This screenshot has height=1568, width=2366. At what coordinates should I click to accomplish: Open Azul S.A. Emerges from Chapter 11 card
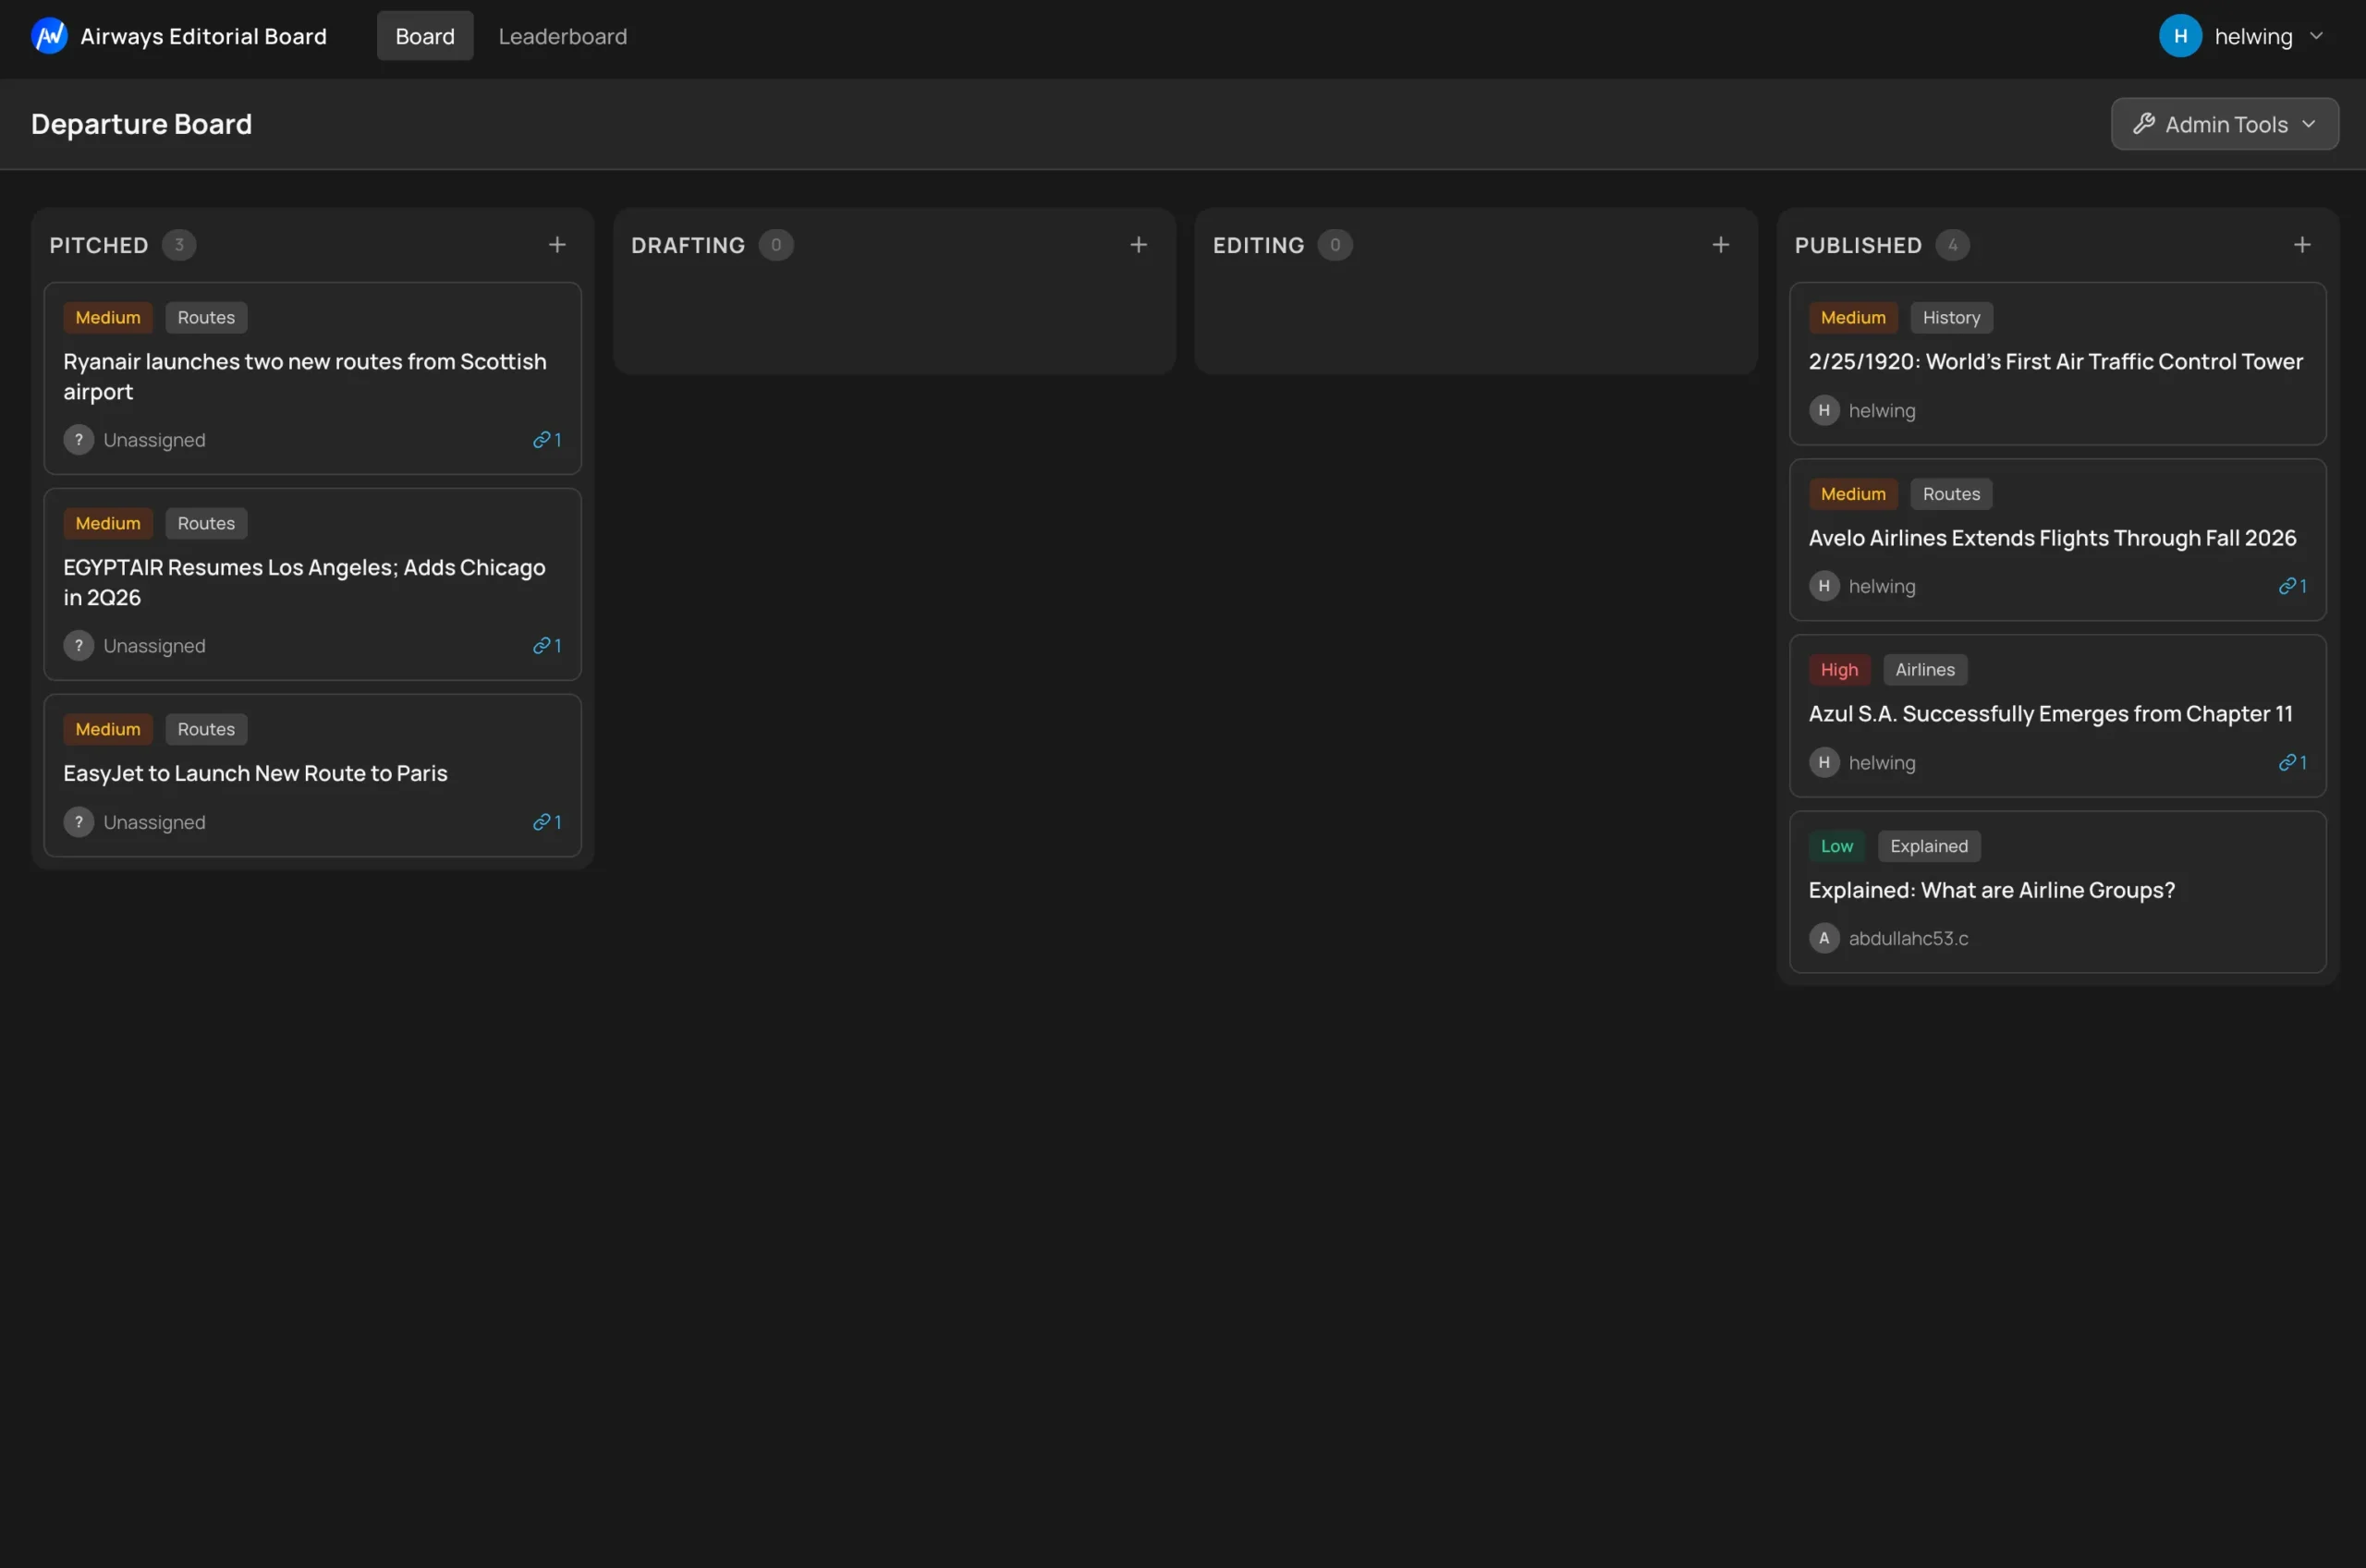click(2057, 716)
